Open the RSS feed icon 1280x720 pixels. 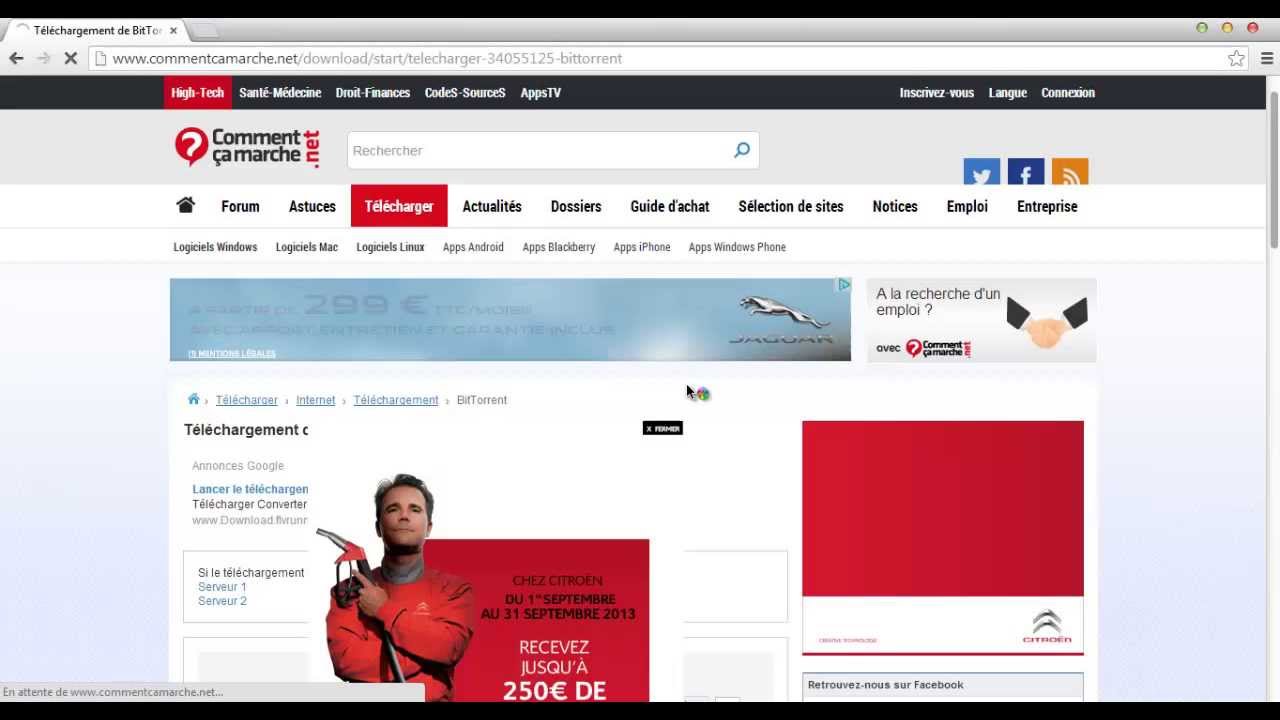pos(1069,172)
